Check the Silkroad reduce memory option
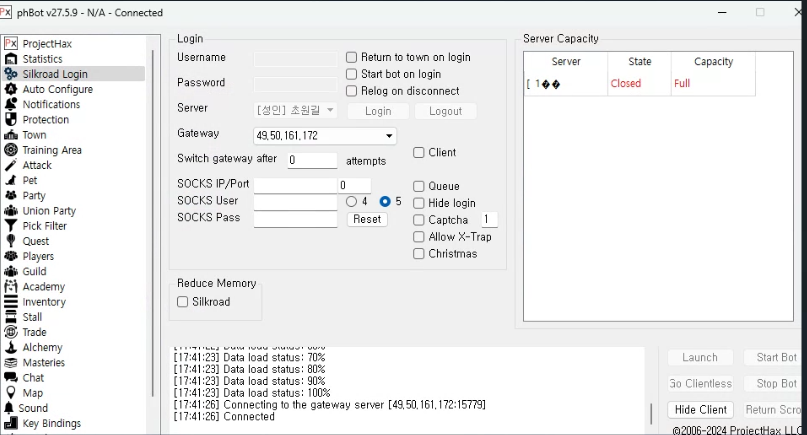807x435 pixels. [x=183, y=302]
